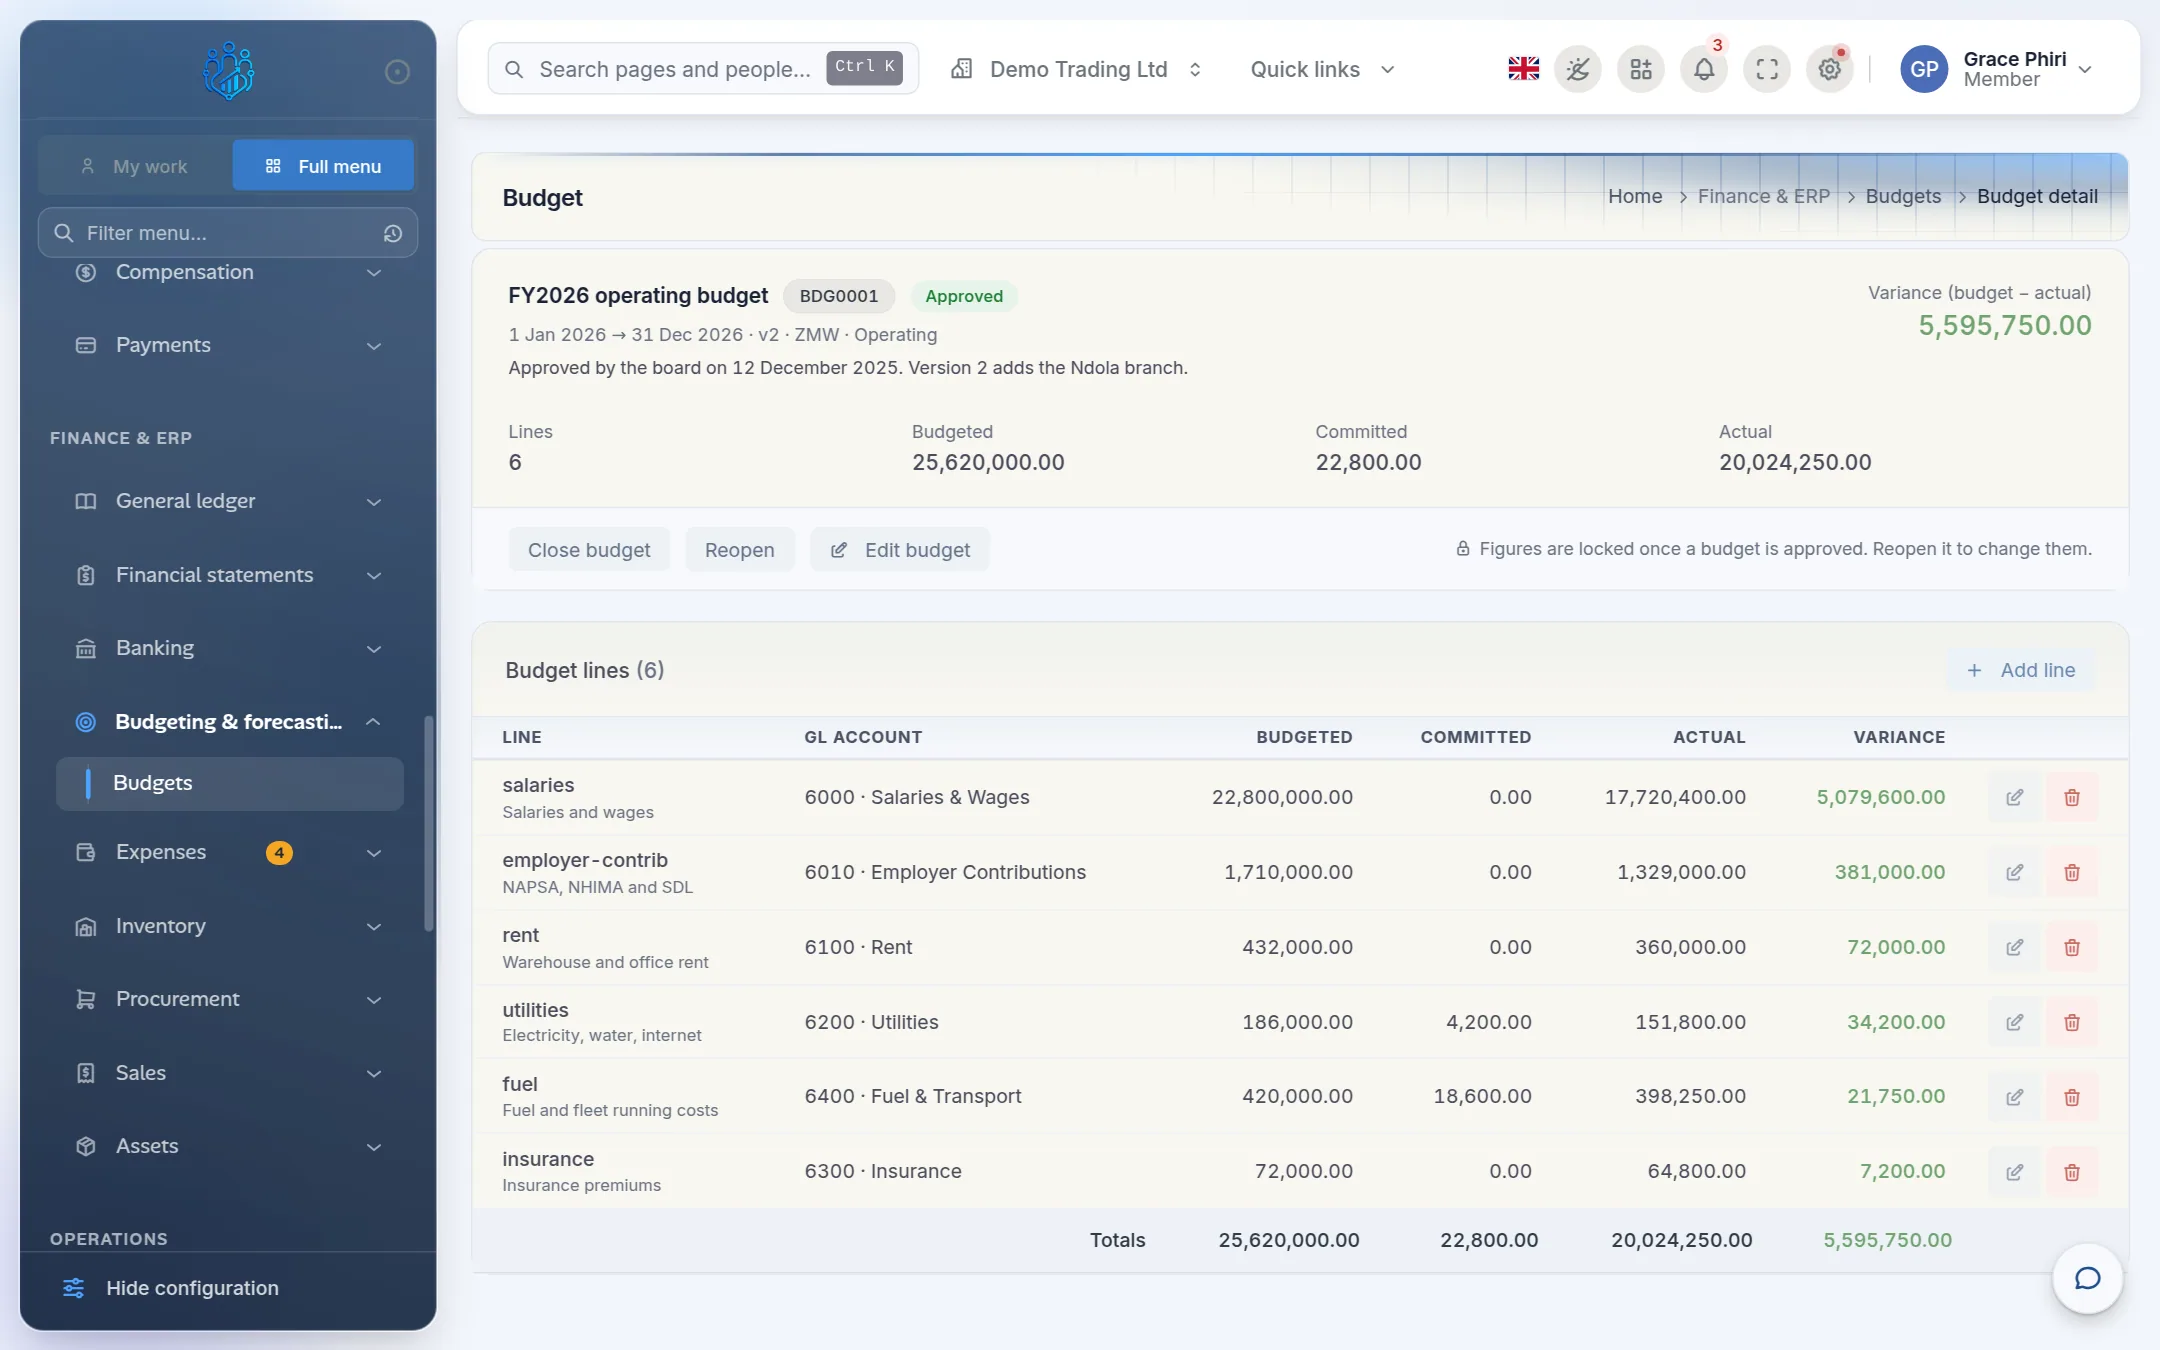The height and width of the screenshot is (1350, 2160).
Task: Edit the salaries budget line
Action: point(2015,797)
